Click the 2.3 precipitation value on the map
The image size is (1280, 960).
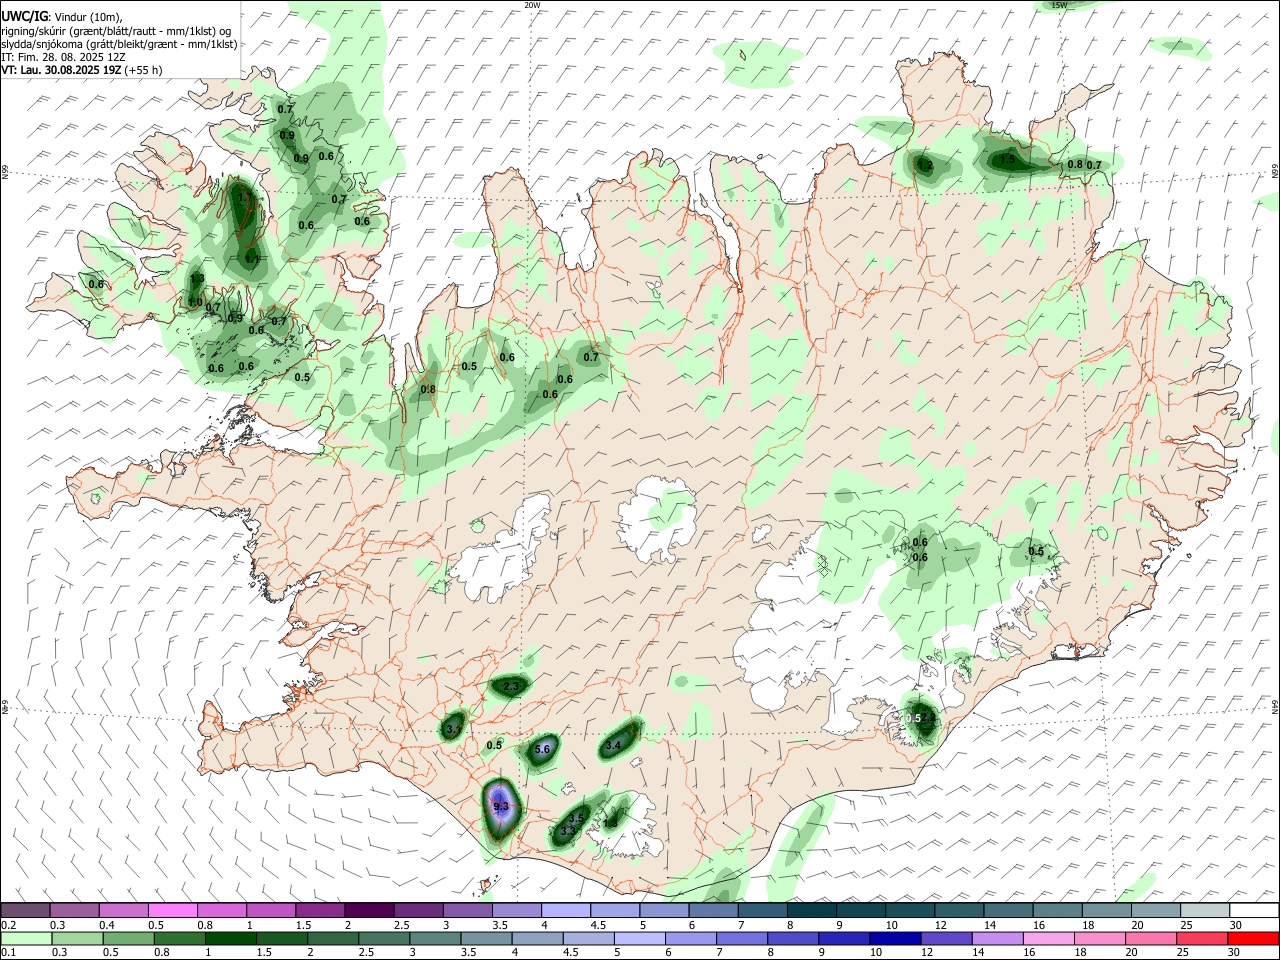click(x=512, y=686)
